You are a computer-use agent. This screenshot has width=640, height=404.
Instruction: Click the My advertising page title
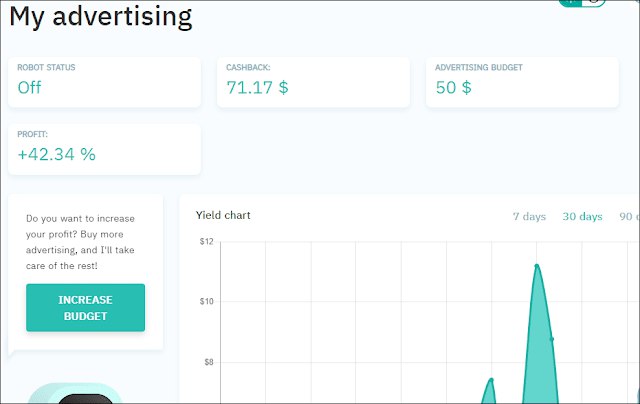[100, 17]
